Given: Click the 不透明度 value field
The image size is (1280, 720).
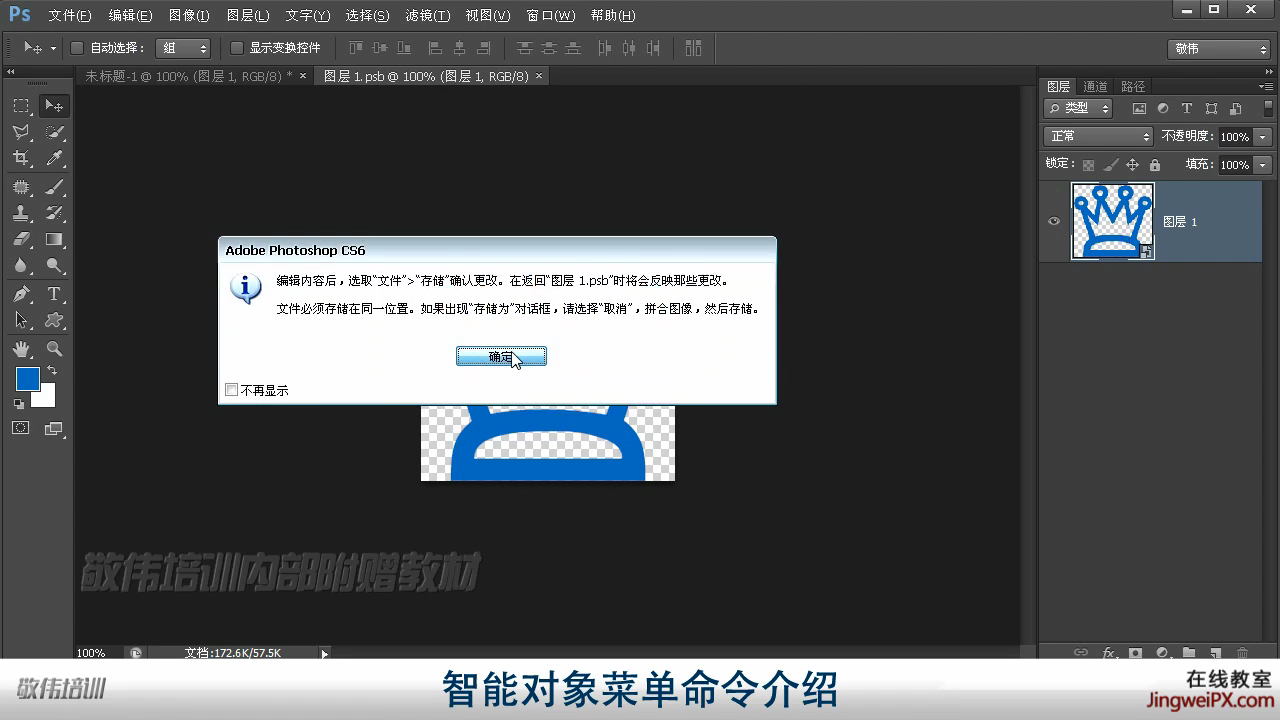Looking at the screenshot, I should (1235, 136).
